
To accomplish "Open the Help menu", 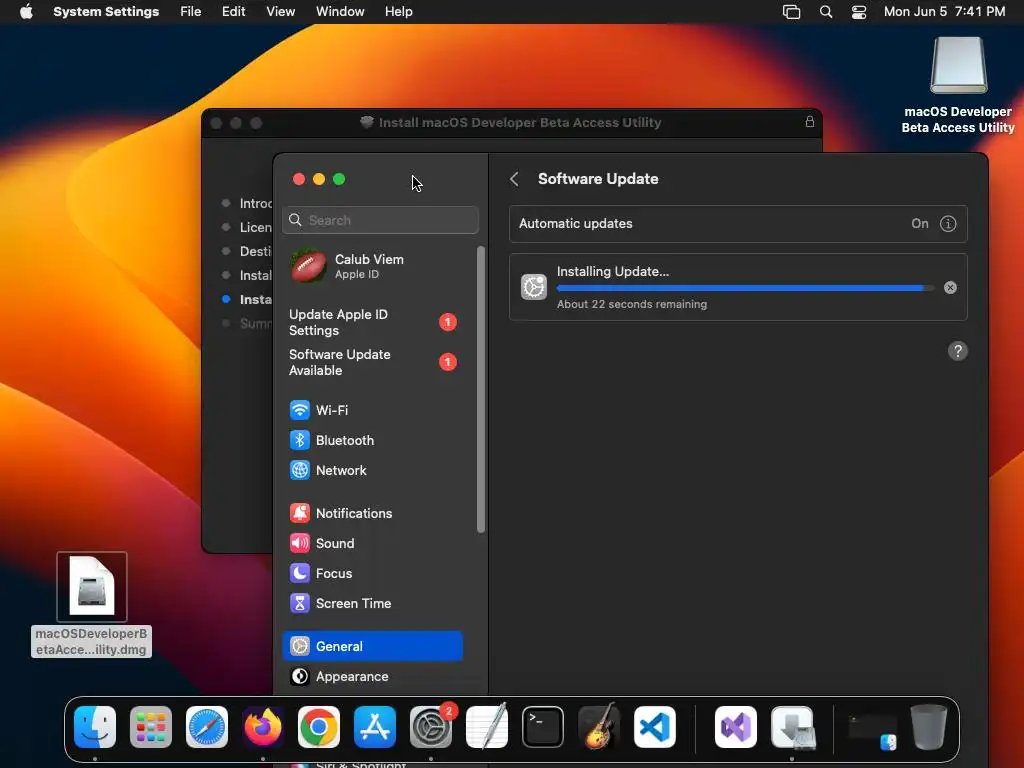I will 398,12.
